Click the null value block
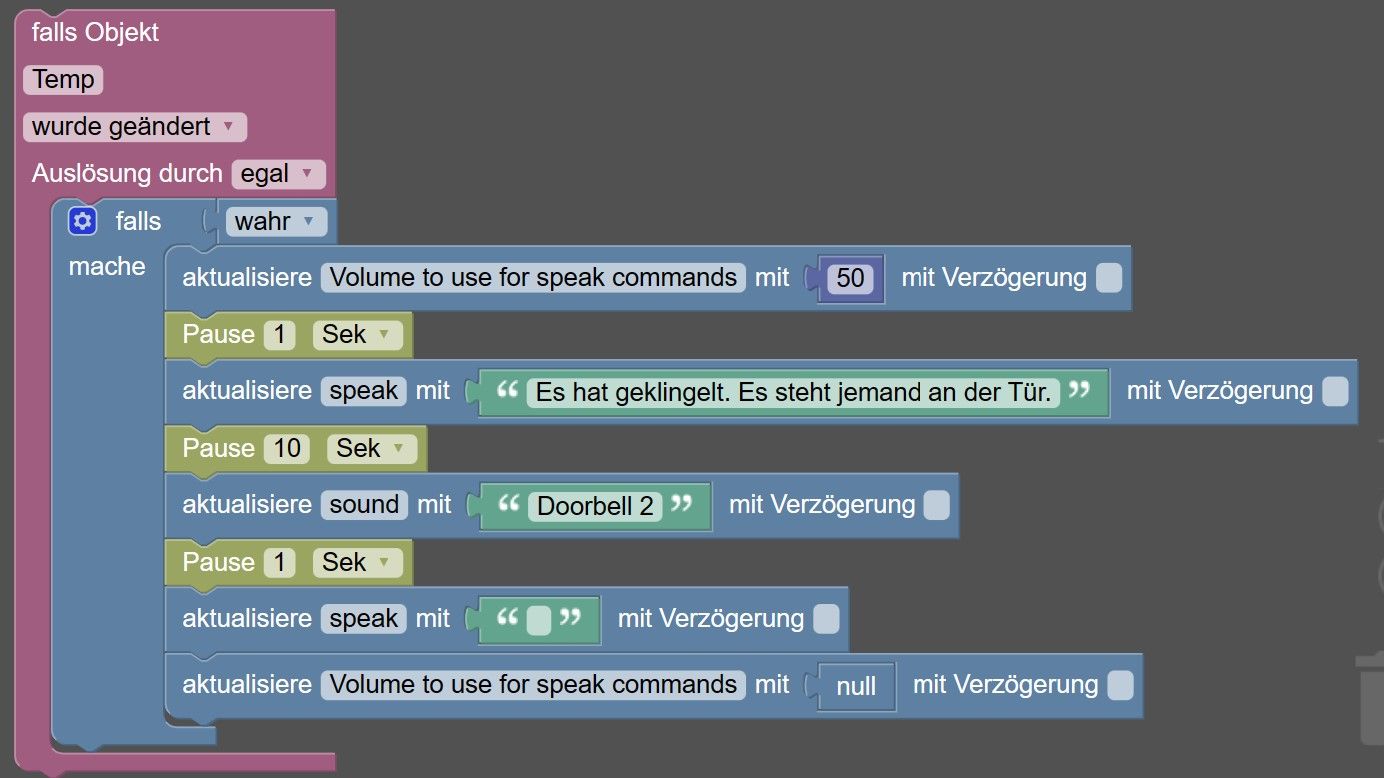 pos(856,686)
